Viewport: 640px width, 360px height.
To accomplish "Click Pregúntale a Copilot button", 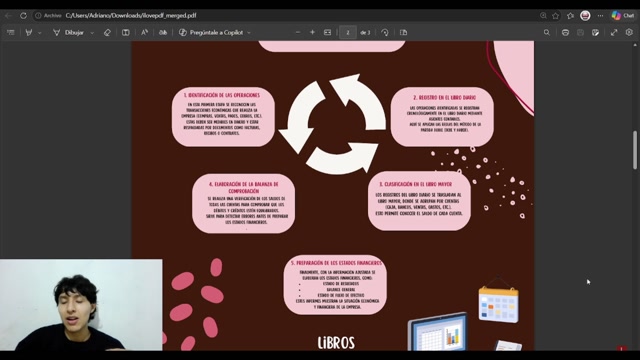I will pos(211,32).
